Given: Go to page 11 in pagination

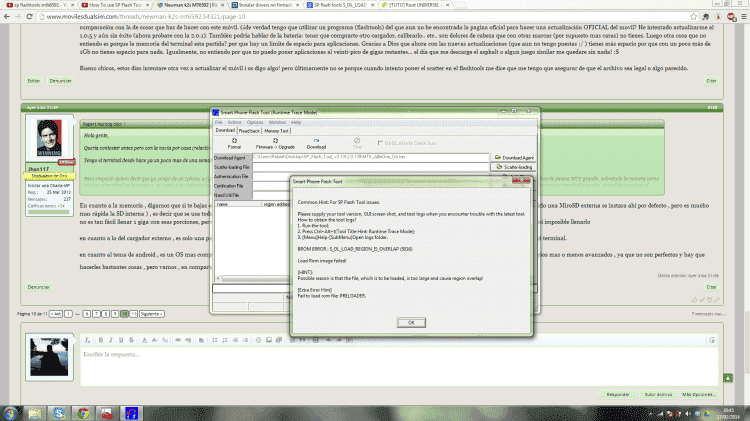Looking at the screenshot, I should pyautogui.click(x=133, y=314).
